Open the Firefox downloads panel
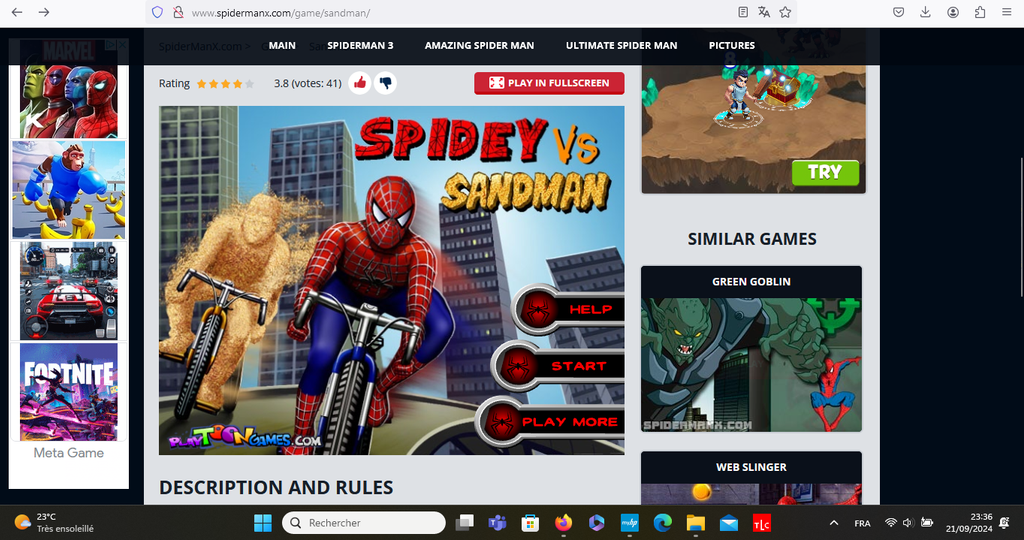 pos(925,12)
